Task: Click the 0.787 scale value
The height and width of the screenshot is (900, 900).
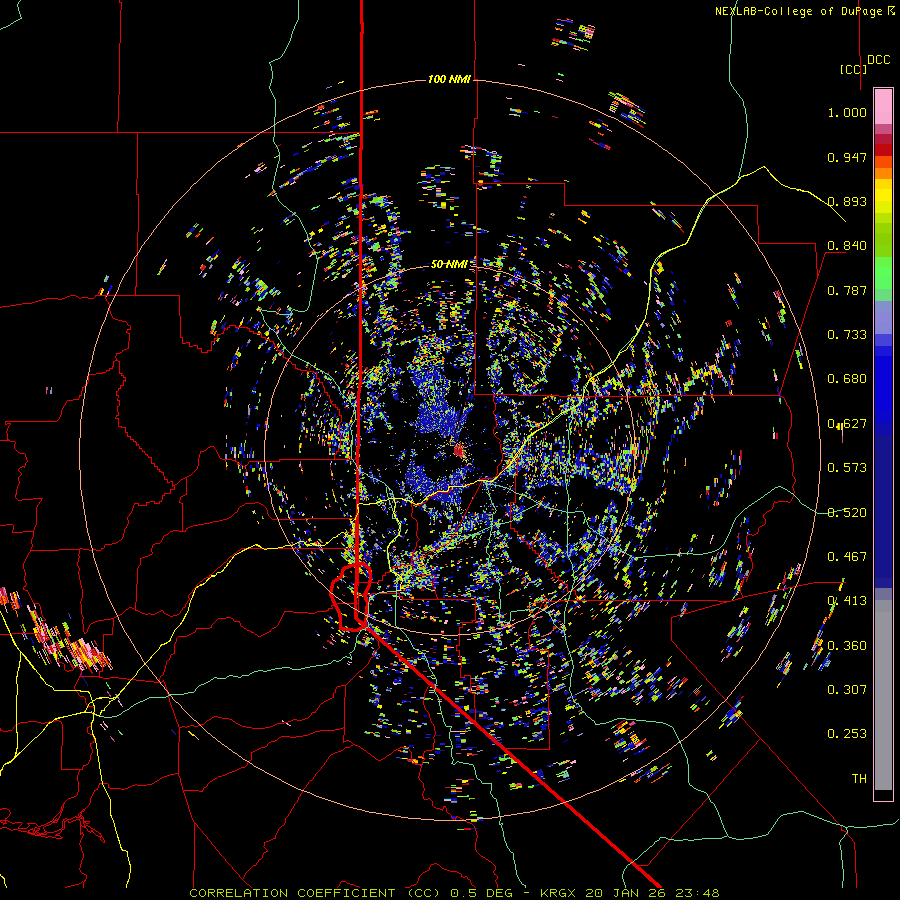Action: tap(847, 290)
